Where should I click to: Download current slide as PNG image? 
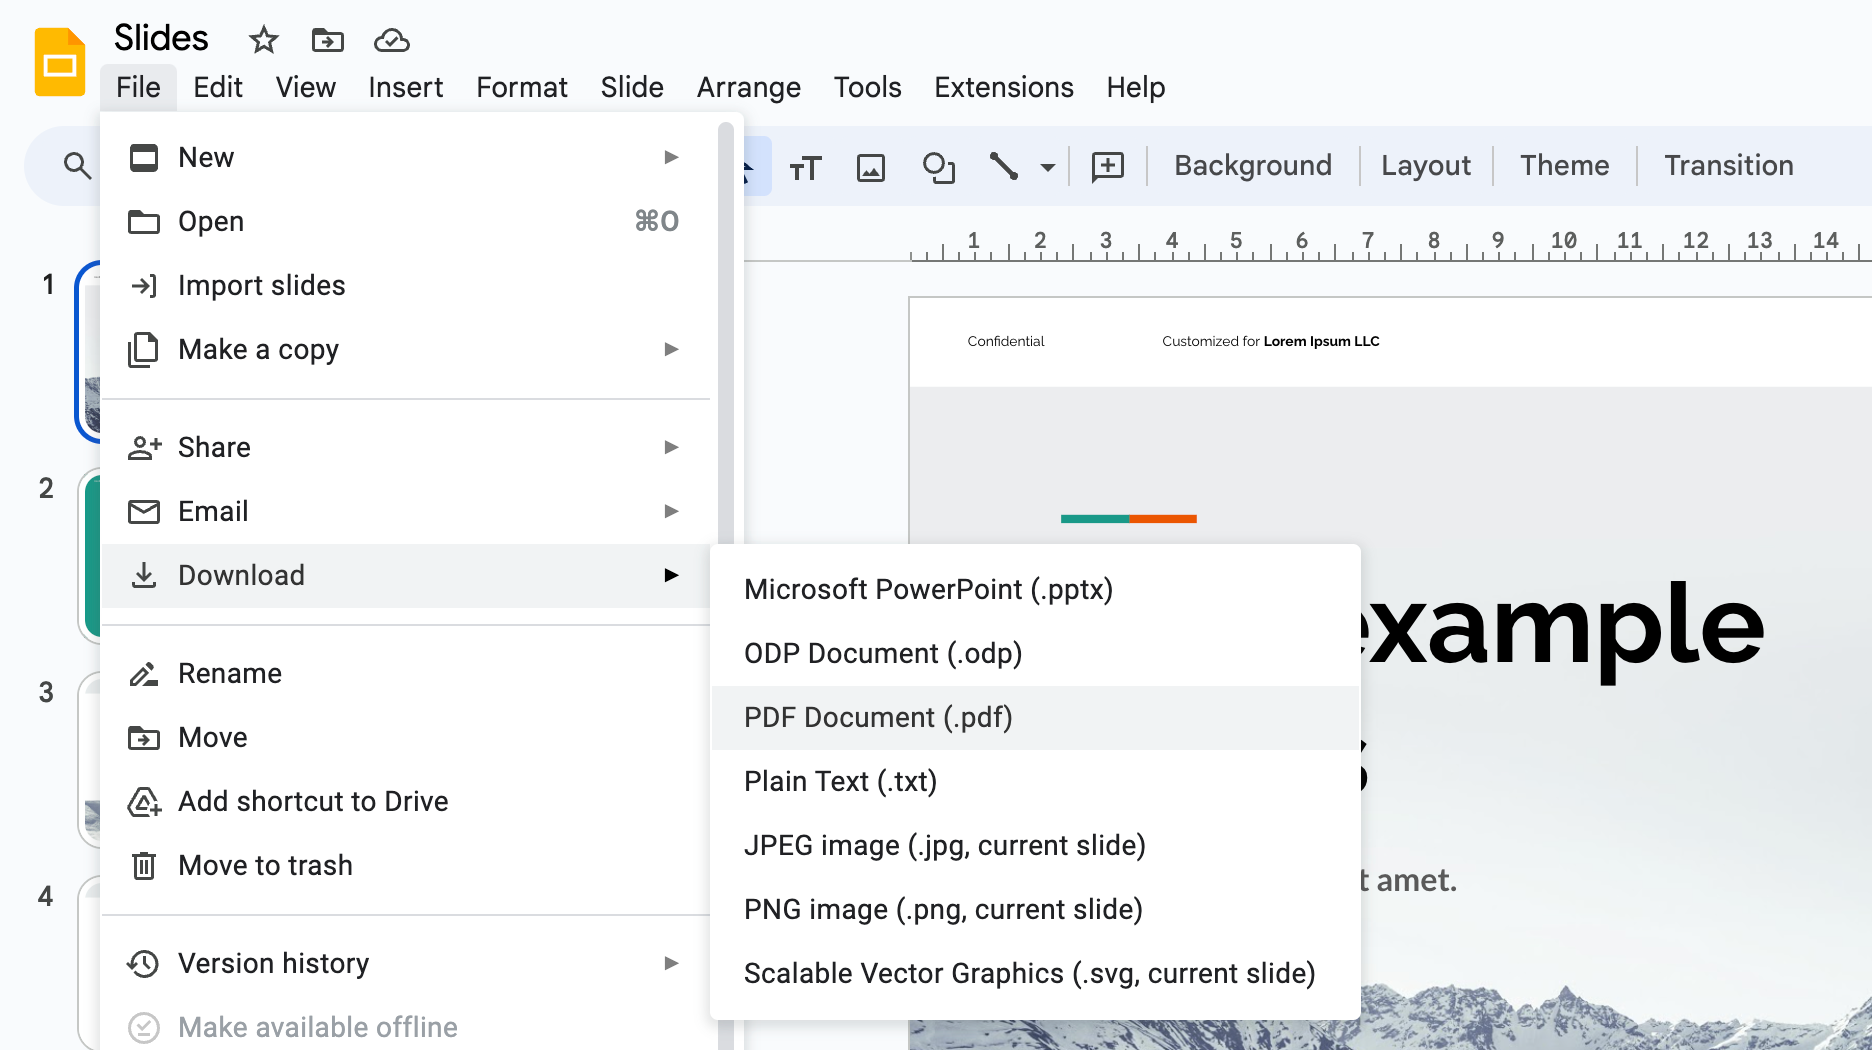point(1035,910)
